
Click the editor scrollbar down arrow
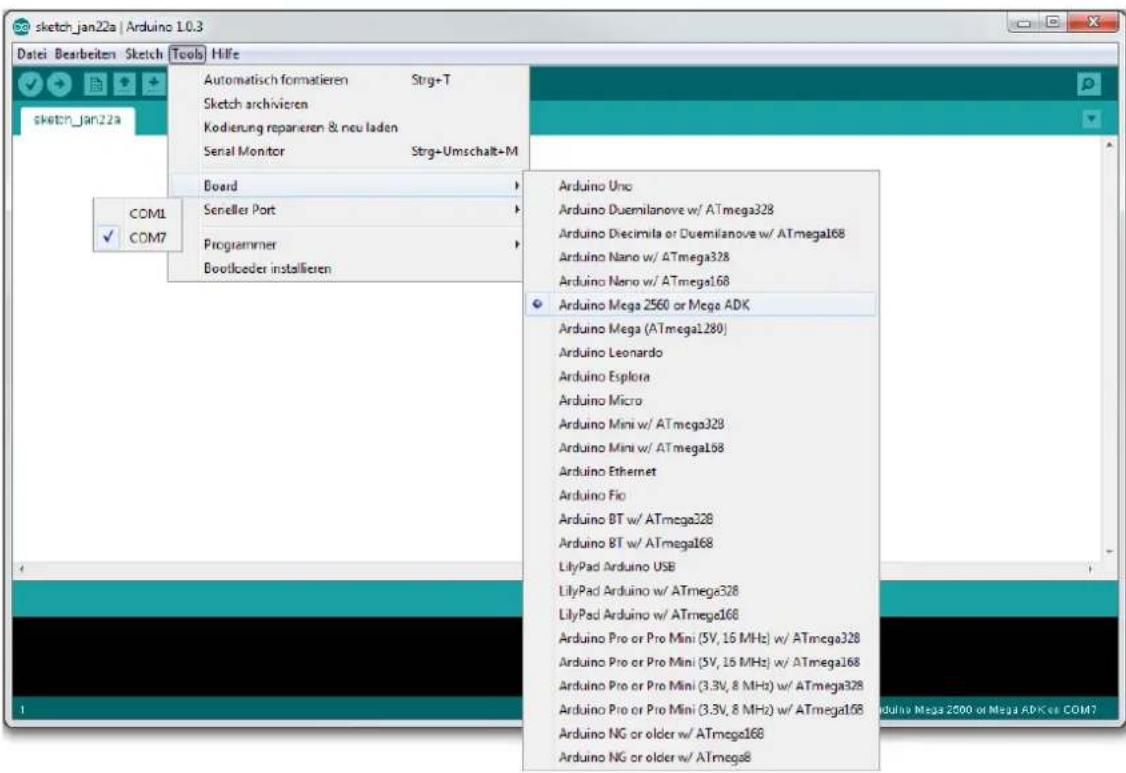click(1109, 552)
